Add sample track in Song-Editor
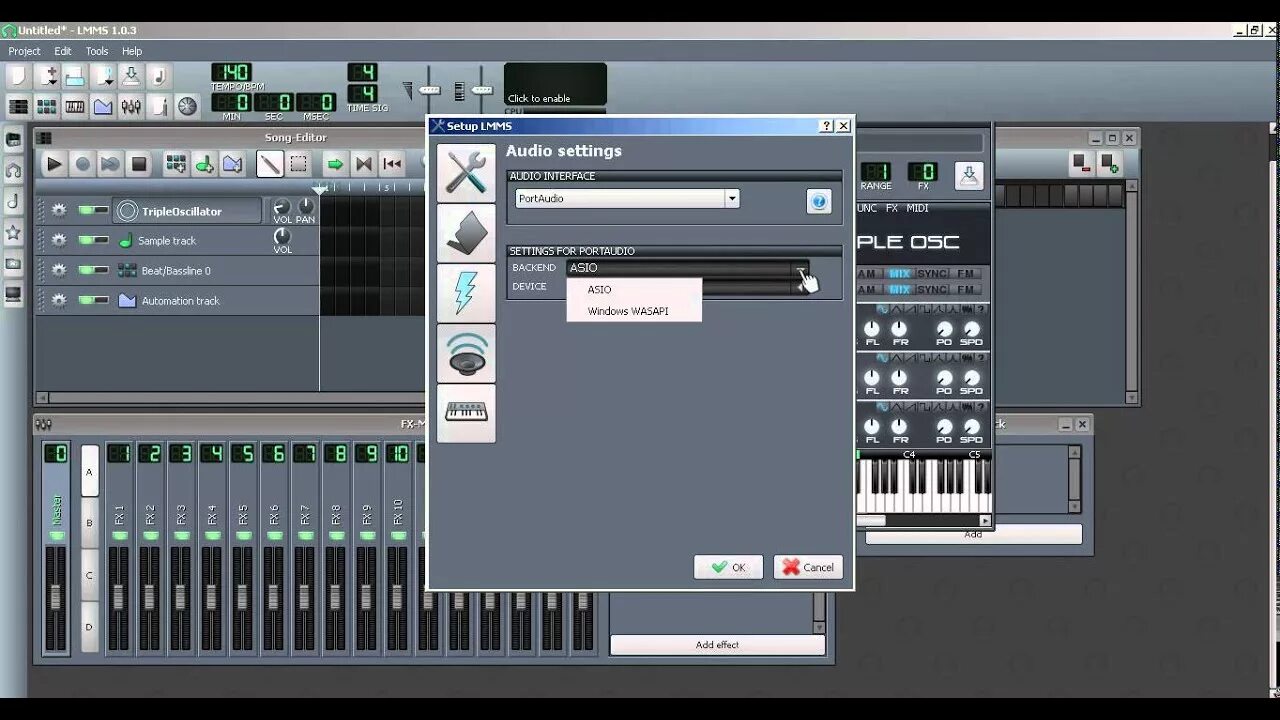Screen dimensions: 1280x720 click(x=204, y=164)
